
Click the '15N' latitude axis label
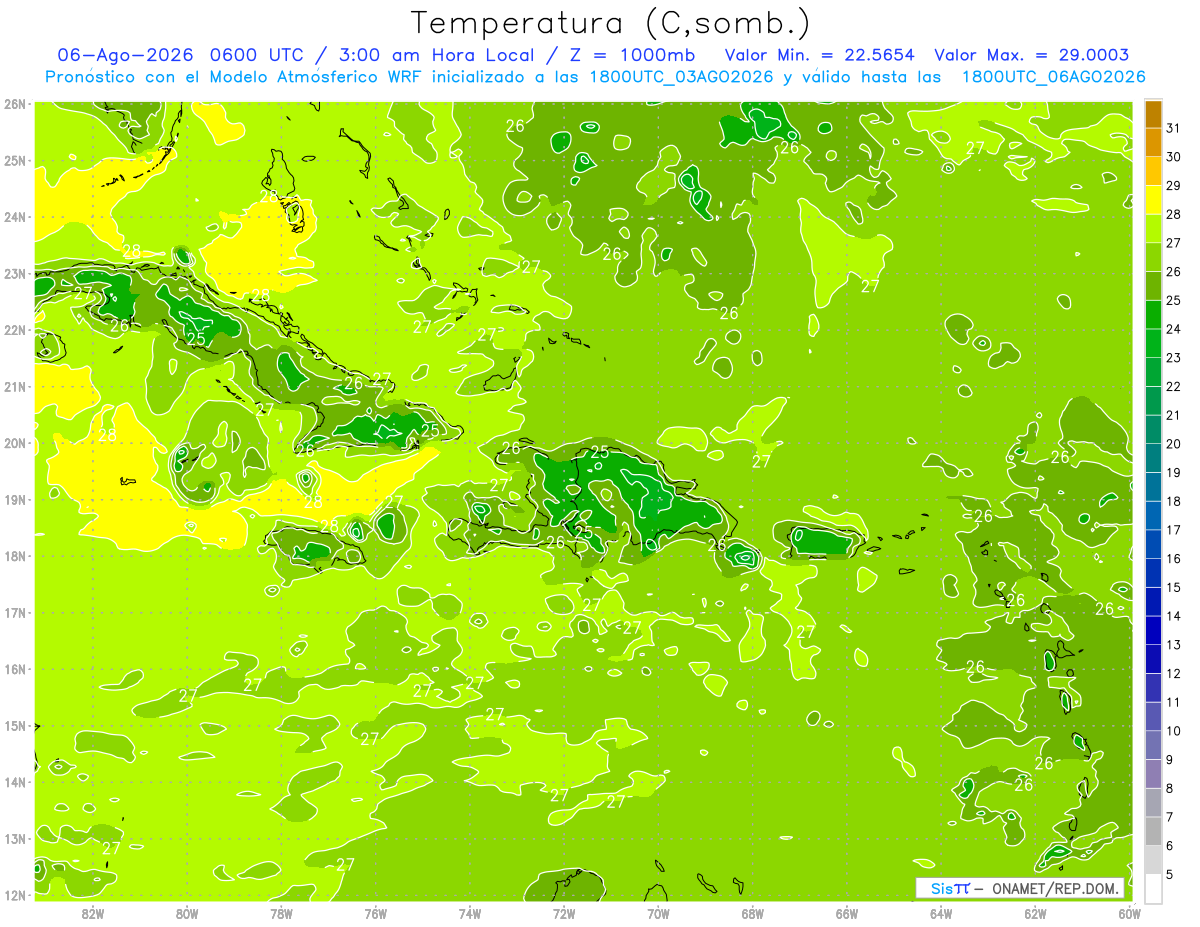[x=15, y=726]
